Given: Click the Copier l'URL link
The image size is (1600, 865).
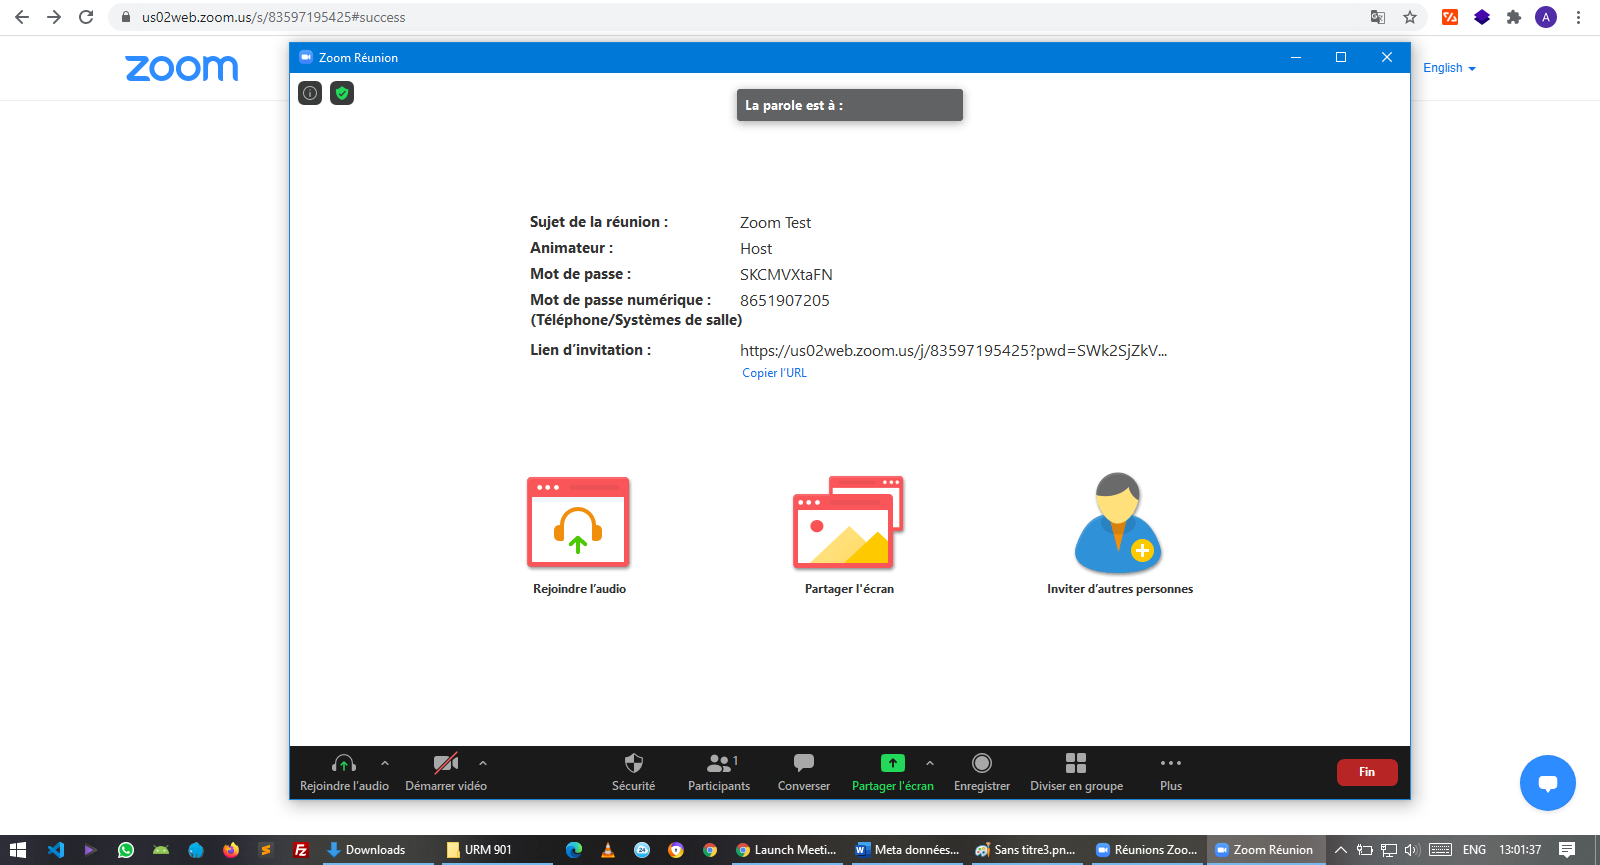Looking at the screenshot, I should click(774, 373).
